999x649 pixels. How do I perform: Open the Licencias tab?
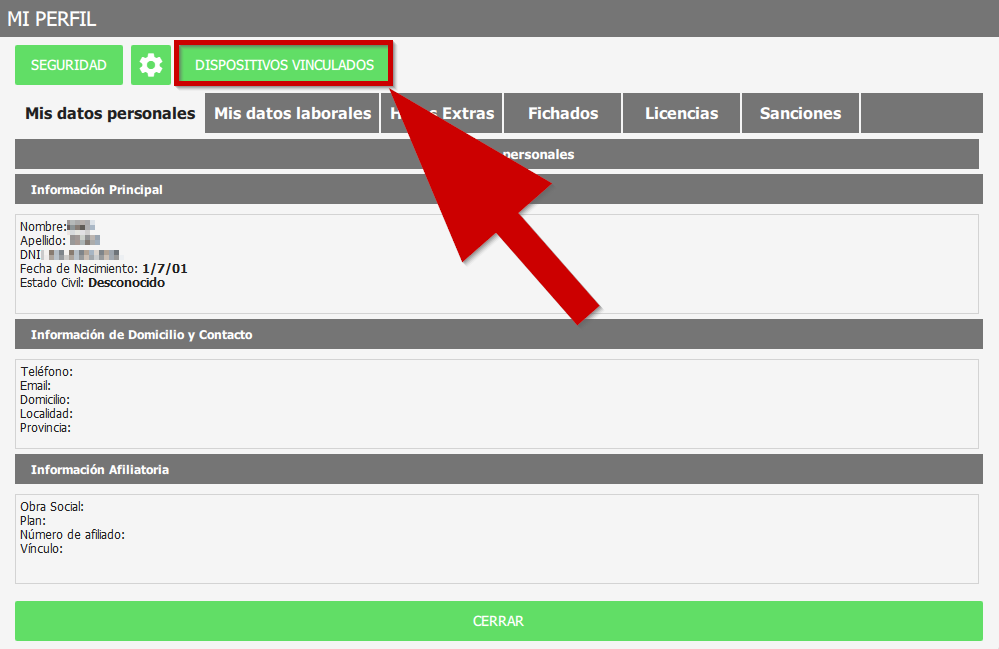click(x=681, y=113)
